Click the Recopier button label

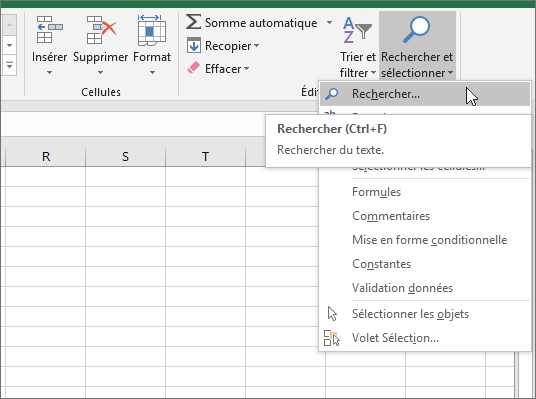point(228,46)
